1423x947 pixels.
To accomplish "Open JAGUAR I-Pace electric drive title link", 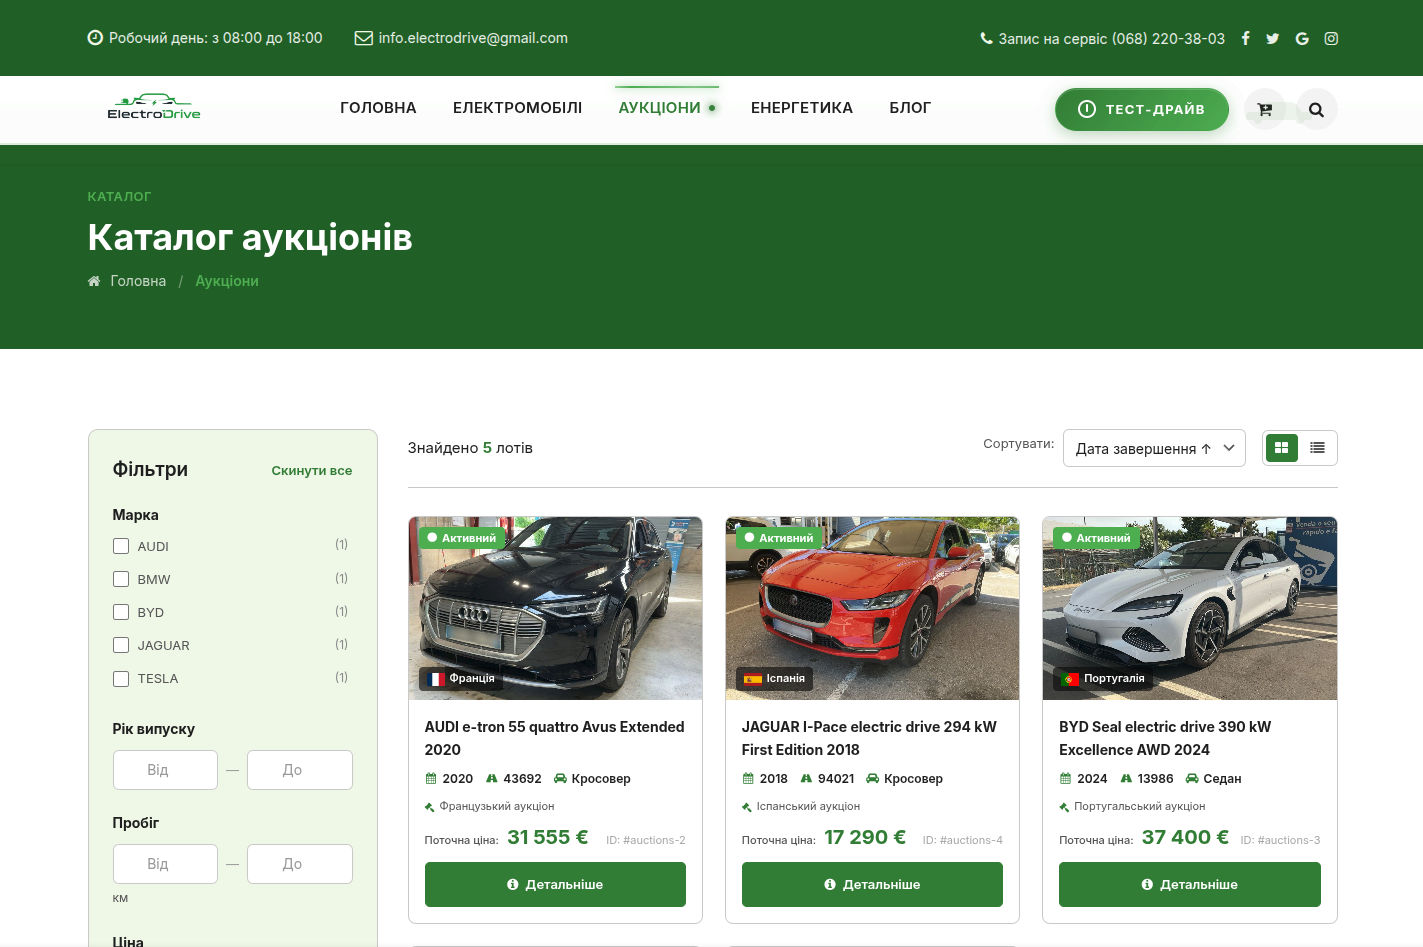I will [x=869, y=738].
